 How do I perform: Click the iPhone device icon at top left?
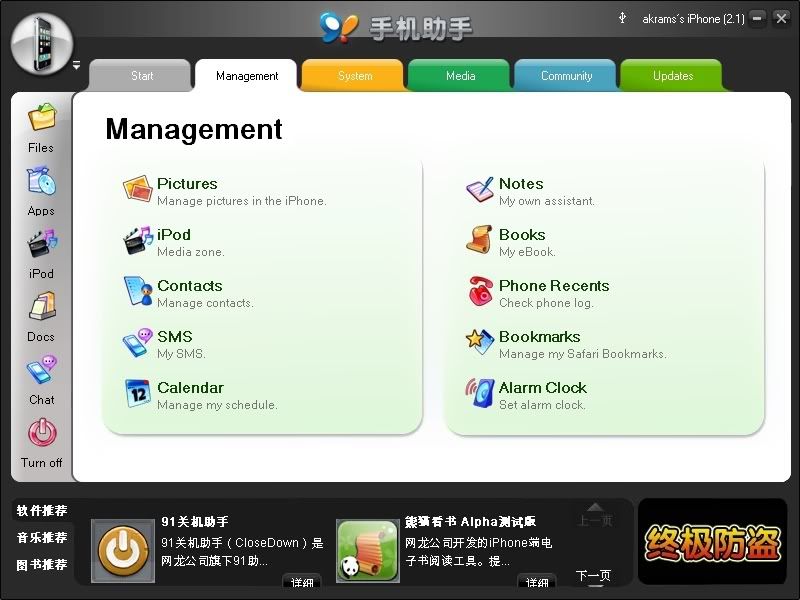(41, 43)
